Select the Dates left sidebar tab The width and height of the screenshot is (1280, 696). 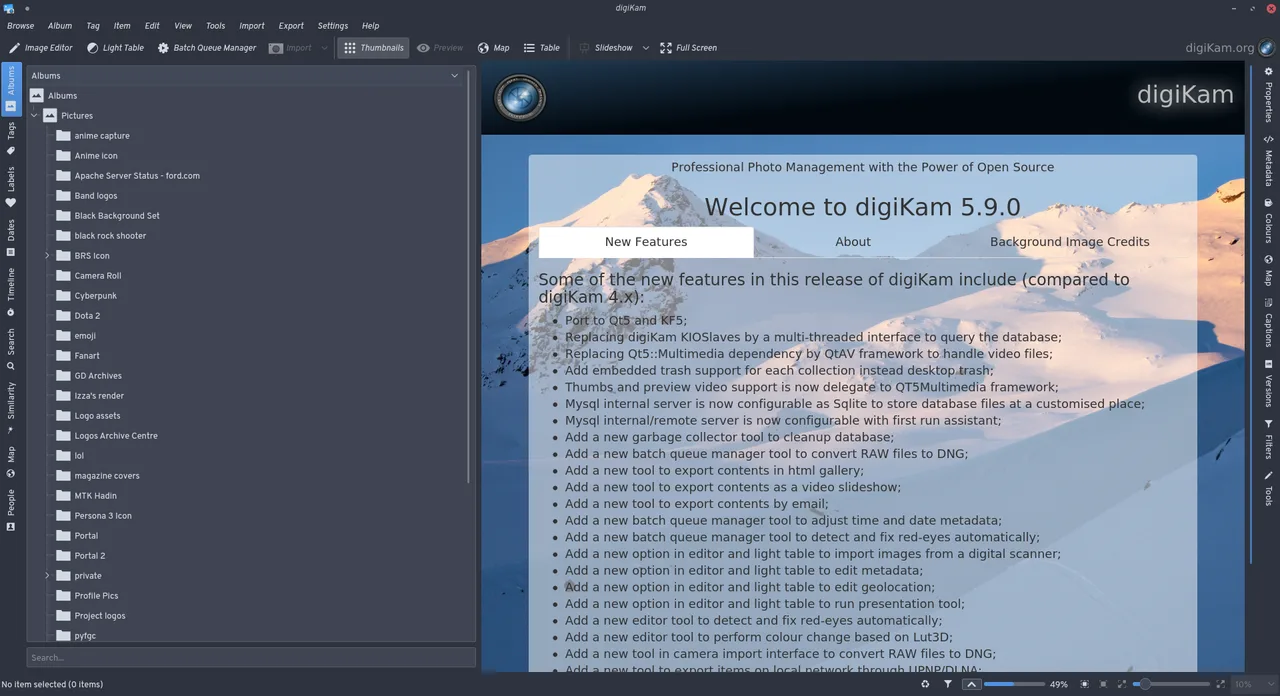tap(11, 238)
